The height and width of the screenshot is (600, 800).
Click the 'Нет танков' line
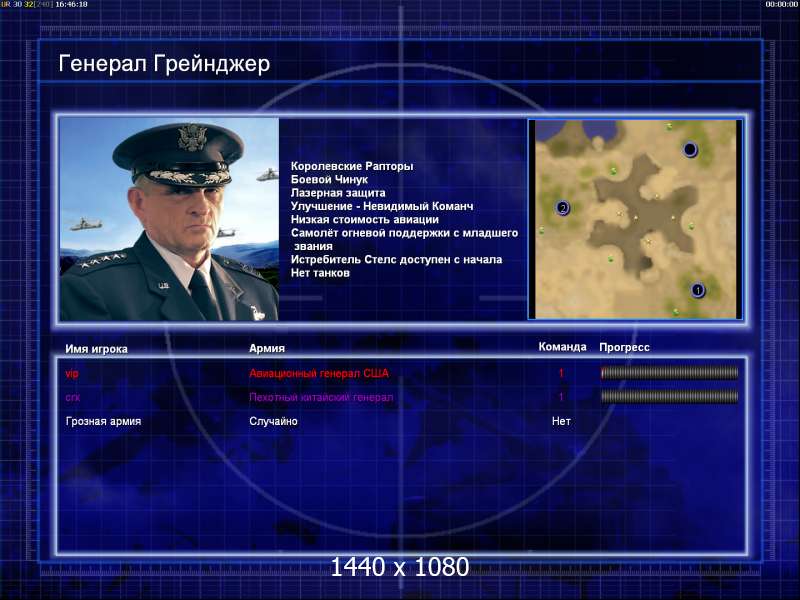[x=320, y=273]
